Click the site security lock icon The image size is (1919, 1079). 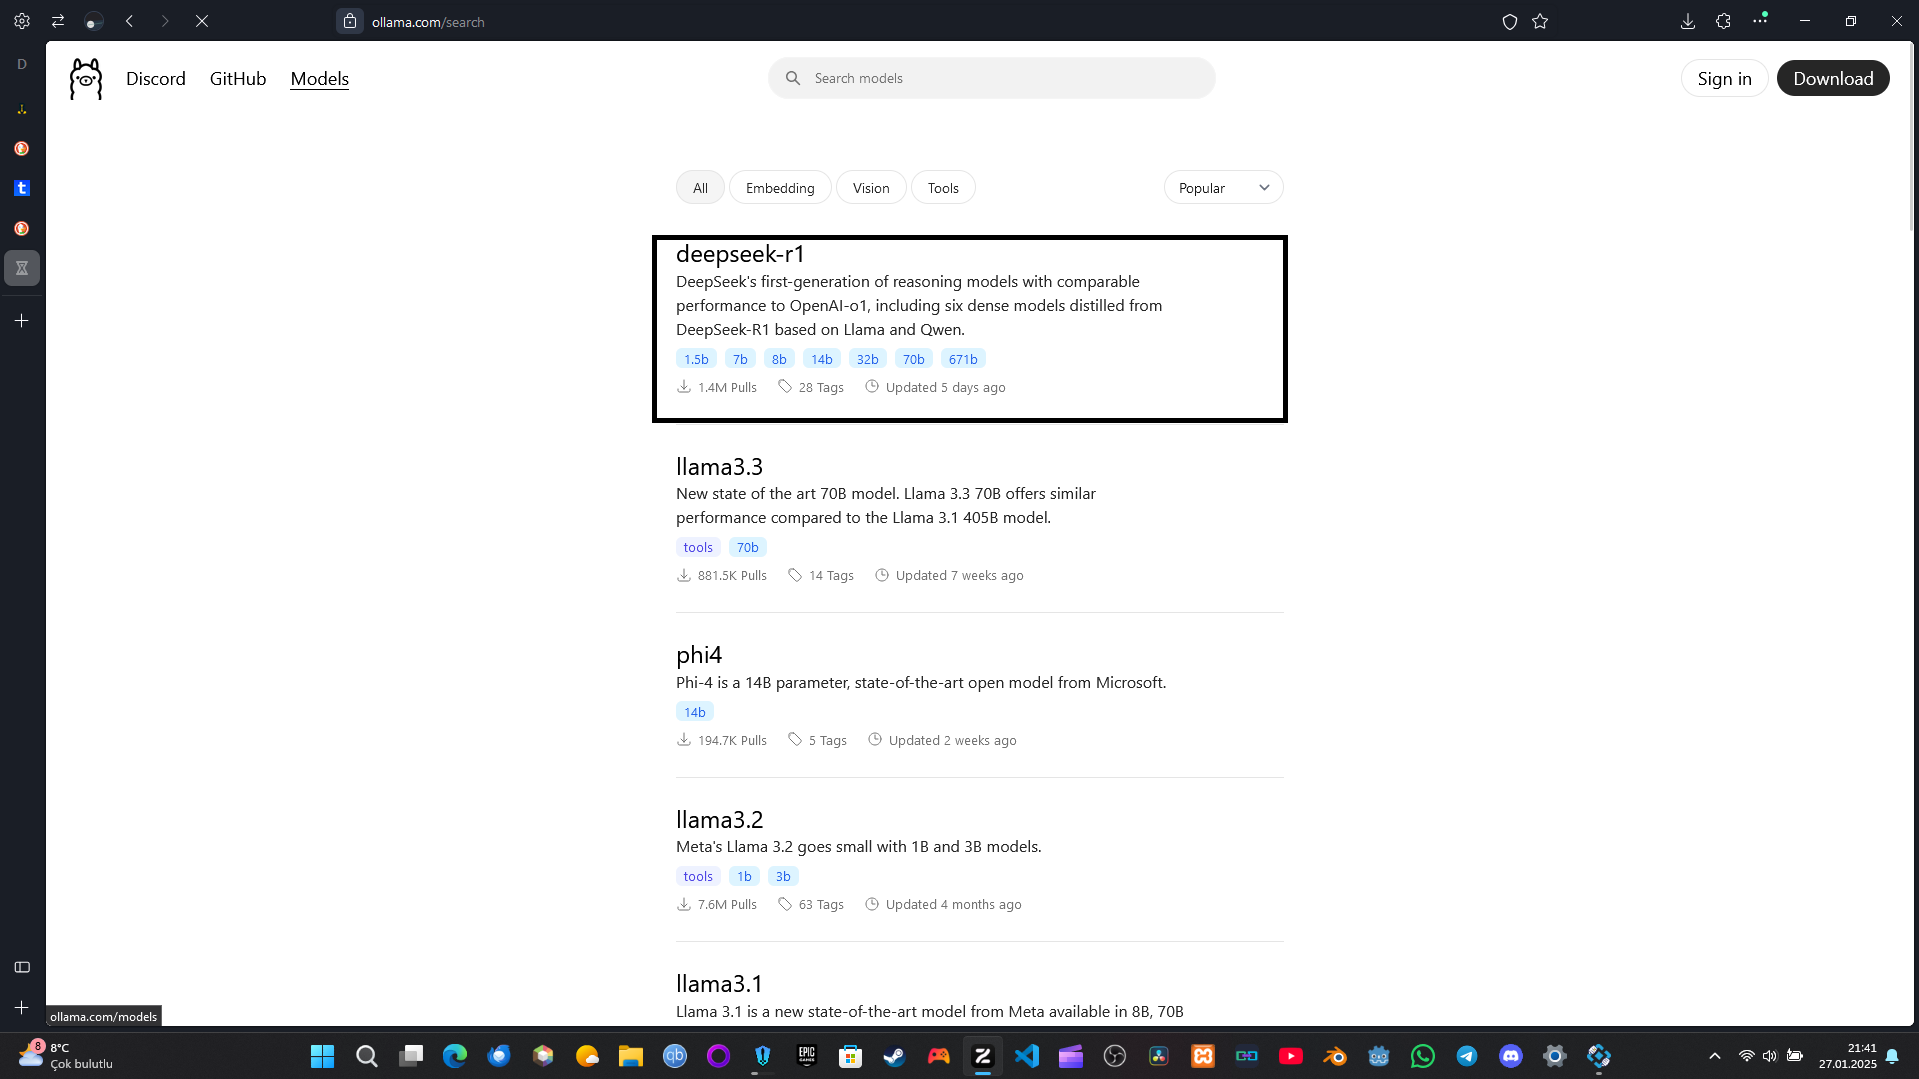point(350,21)
